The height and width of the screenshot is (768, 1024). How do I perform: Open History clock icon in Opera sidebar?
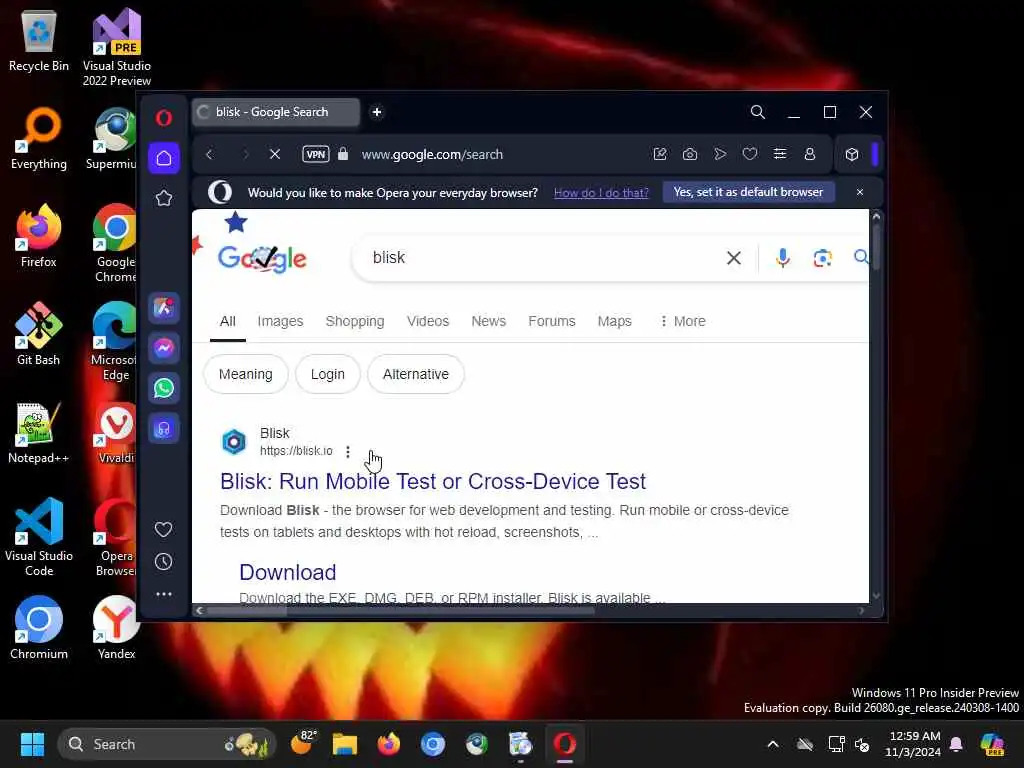[163, 562]
